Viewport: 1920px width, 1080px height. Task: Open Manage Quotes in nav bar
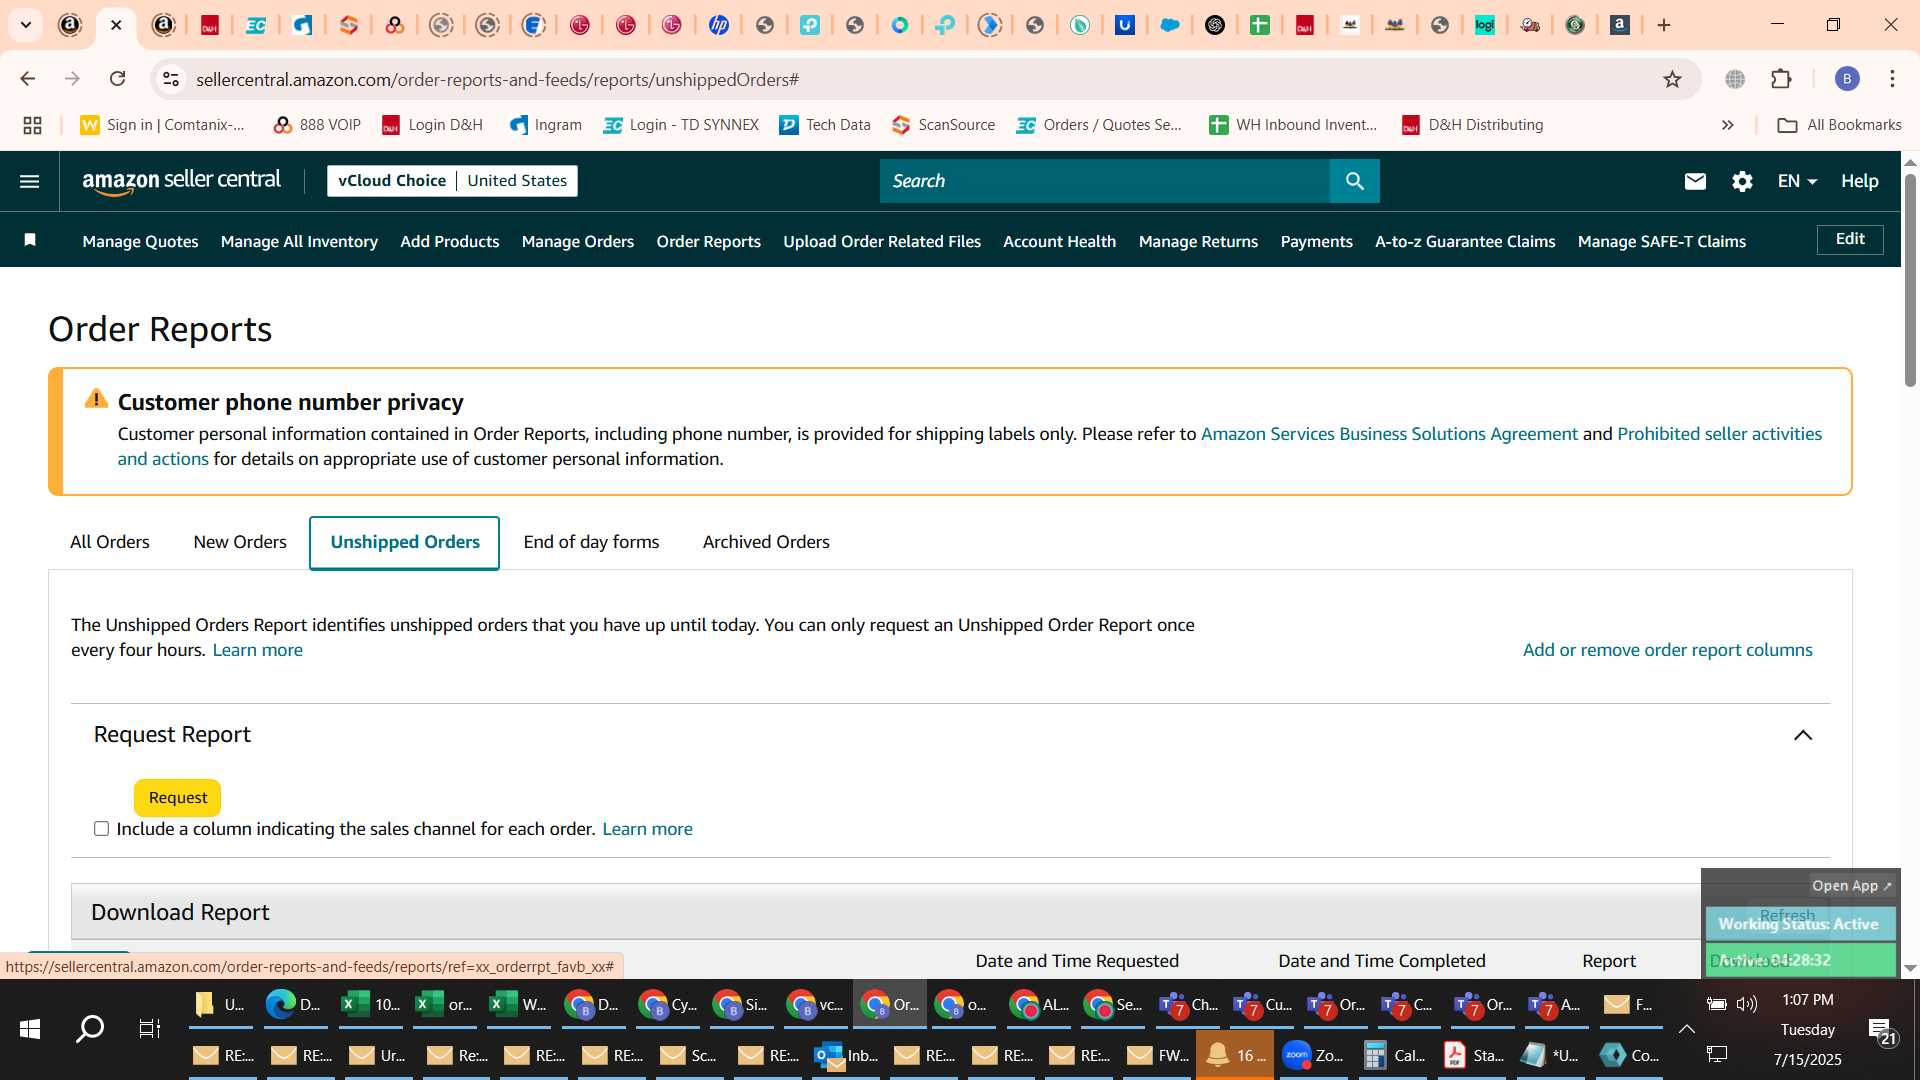click(x=140, y=241)
